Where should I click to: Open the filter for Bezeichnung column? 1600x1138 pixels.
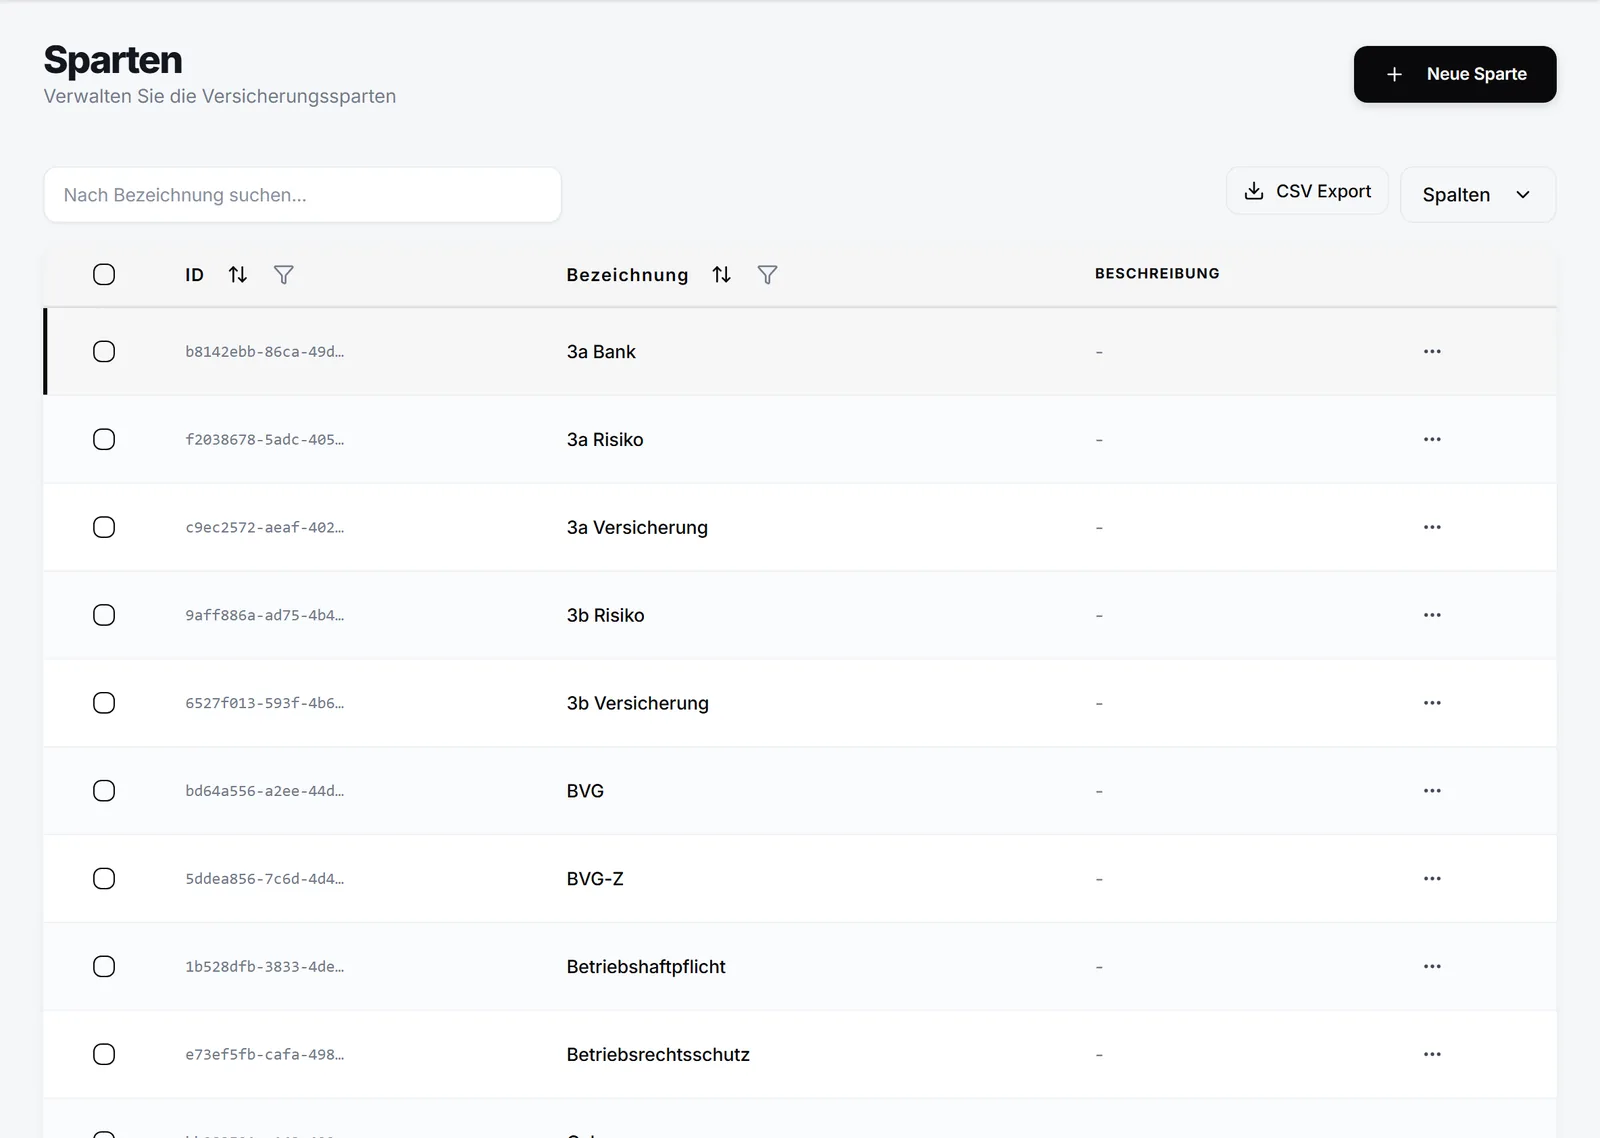pos(767,274)
